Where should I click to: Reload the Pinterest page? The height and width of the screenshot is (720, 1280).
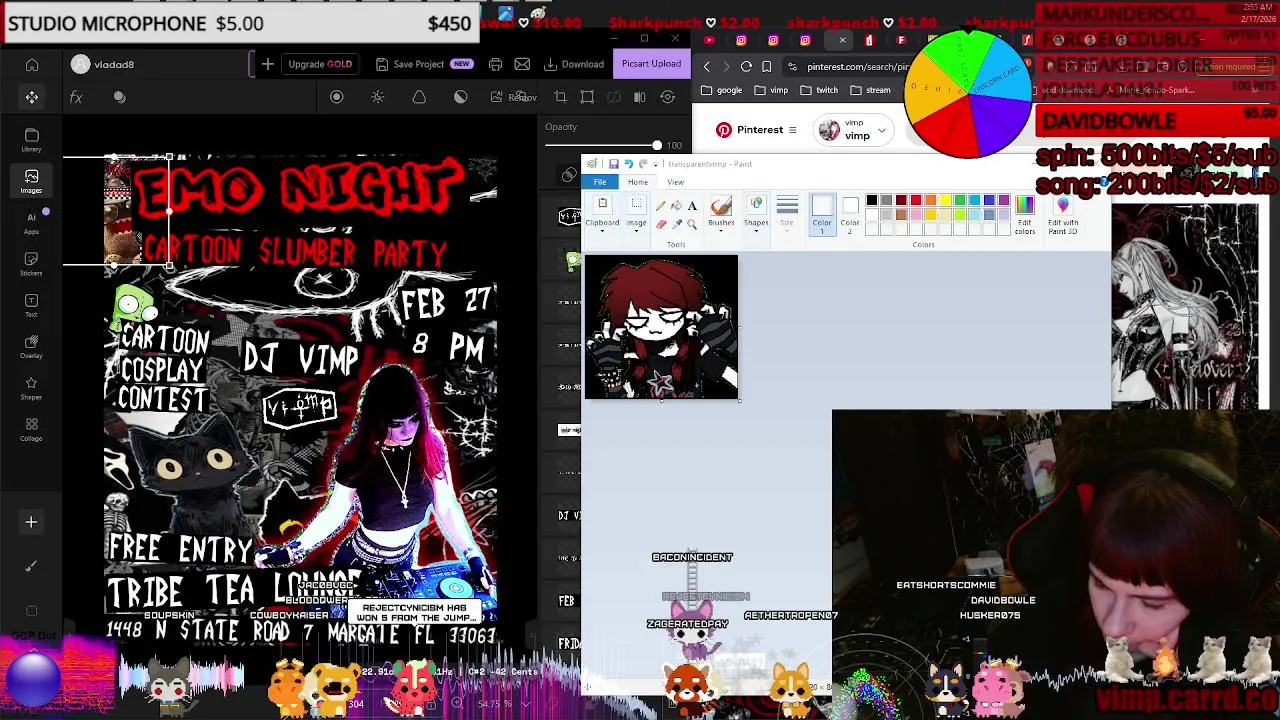point(746,66)
